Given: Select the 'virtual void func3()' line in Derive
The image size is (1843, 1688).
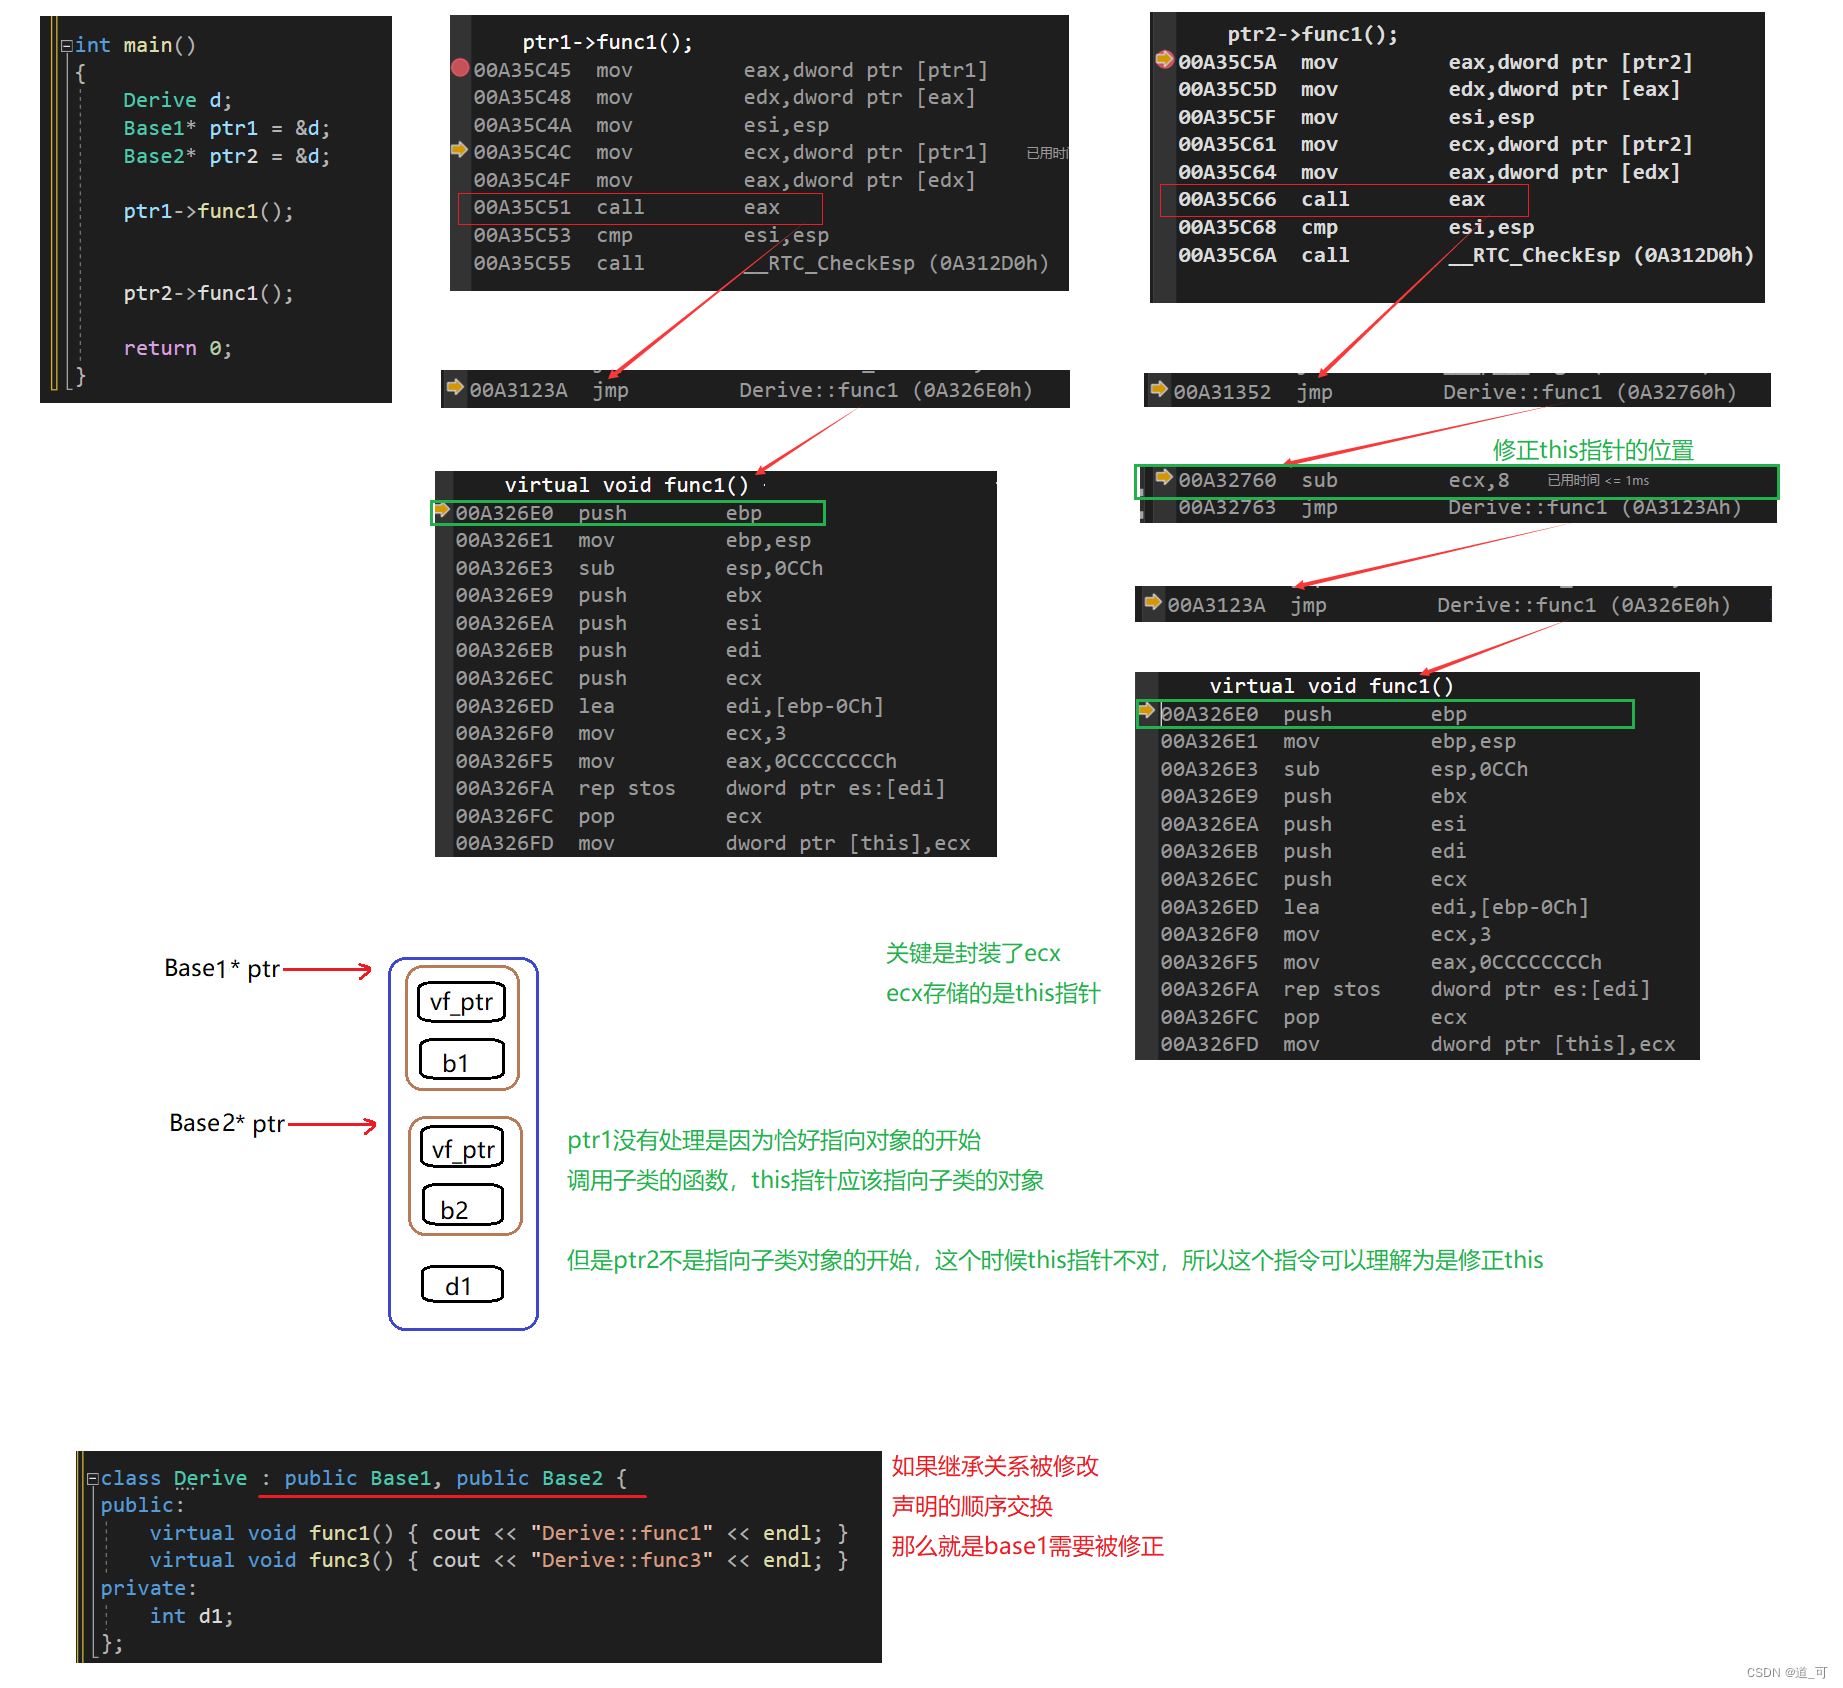Looking at the screenshot, I should [x=499, y=1560].
